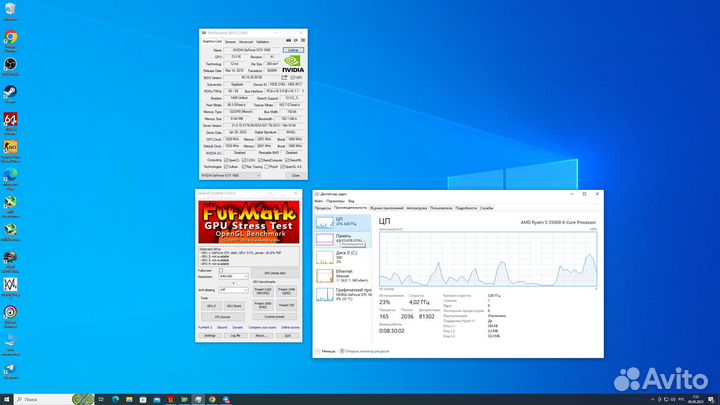Open Telegram desktop icon
720x405 pixels.
(x=10, y=371)
